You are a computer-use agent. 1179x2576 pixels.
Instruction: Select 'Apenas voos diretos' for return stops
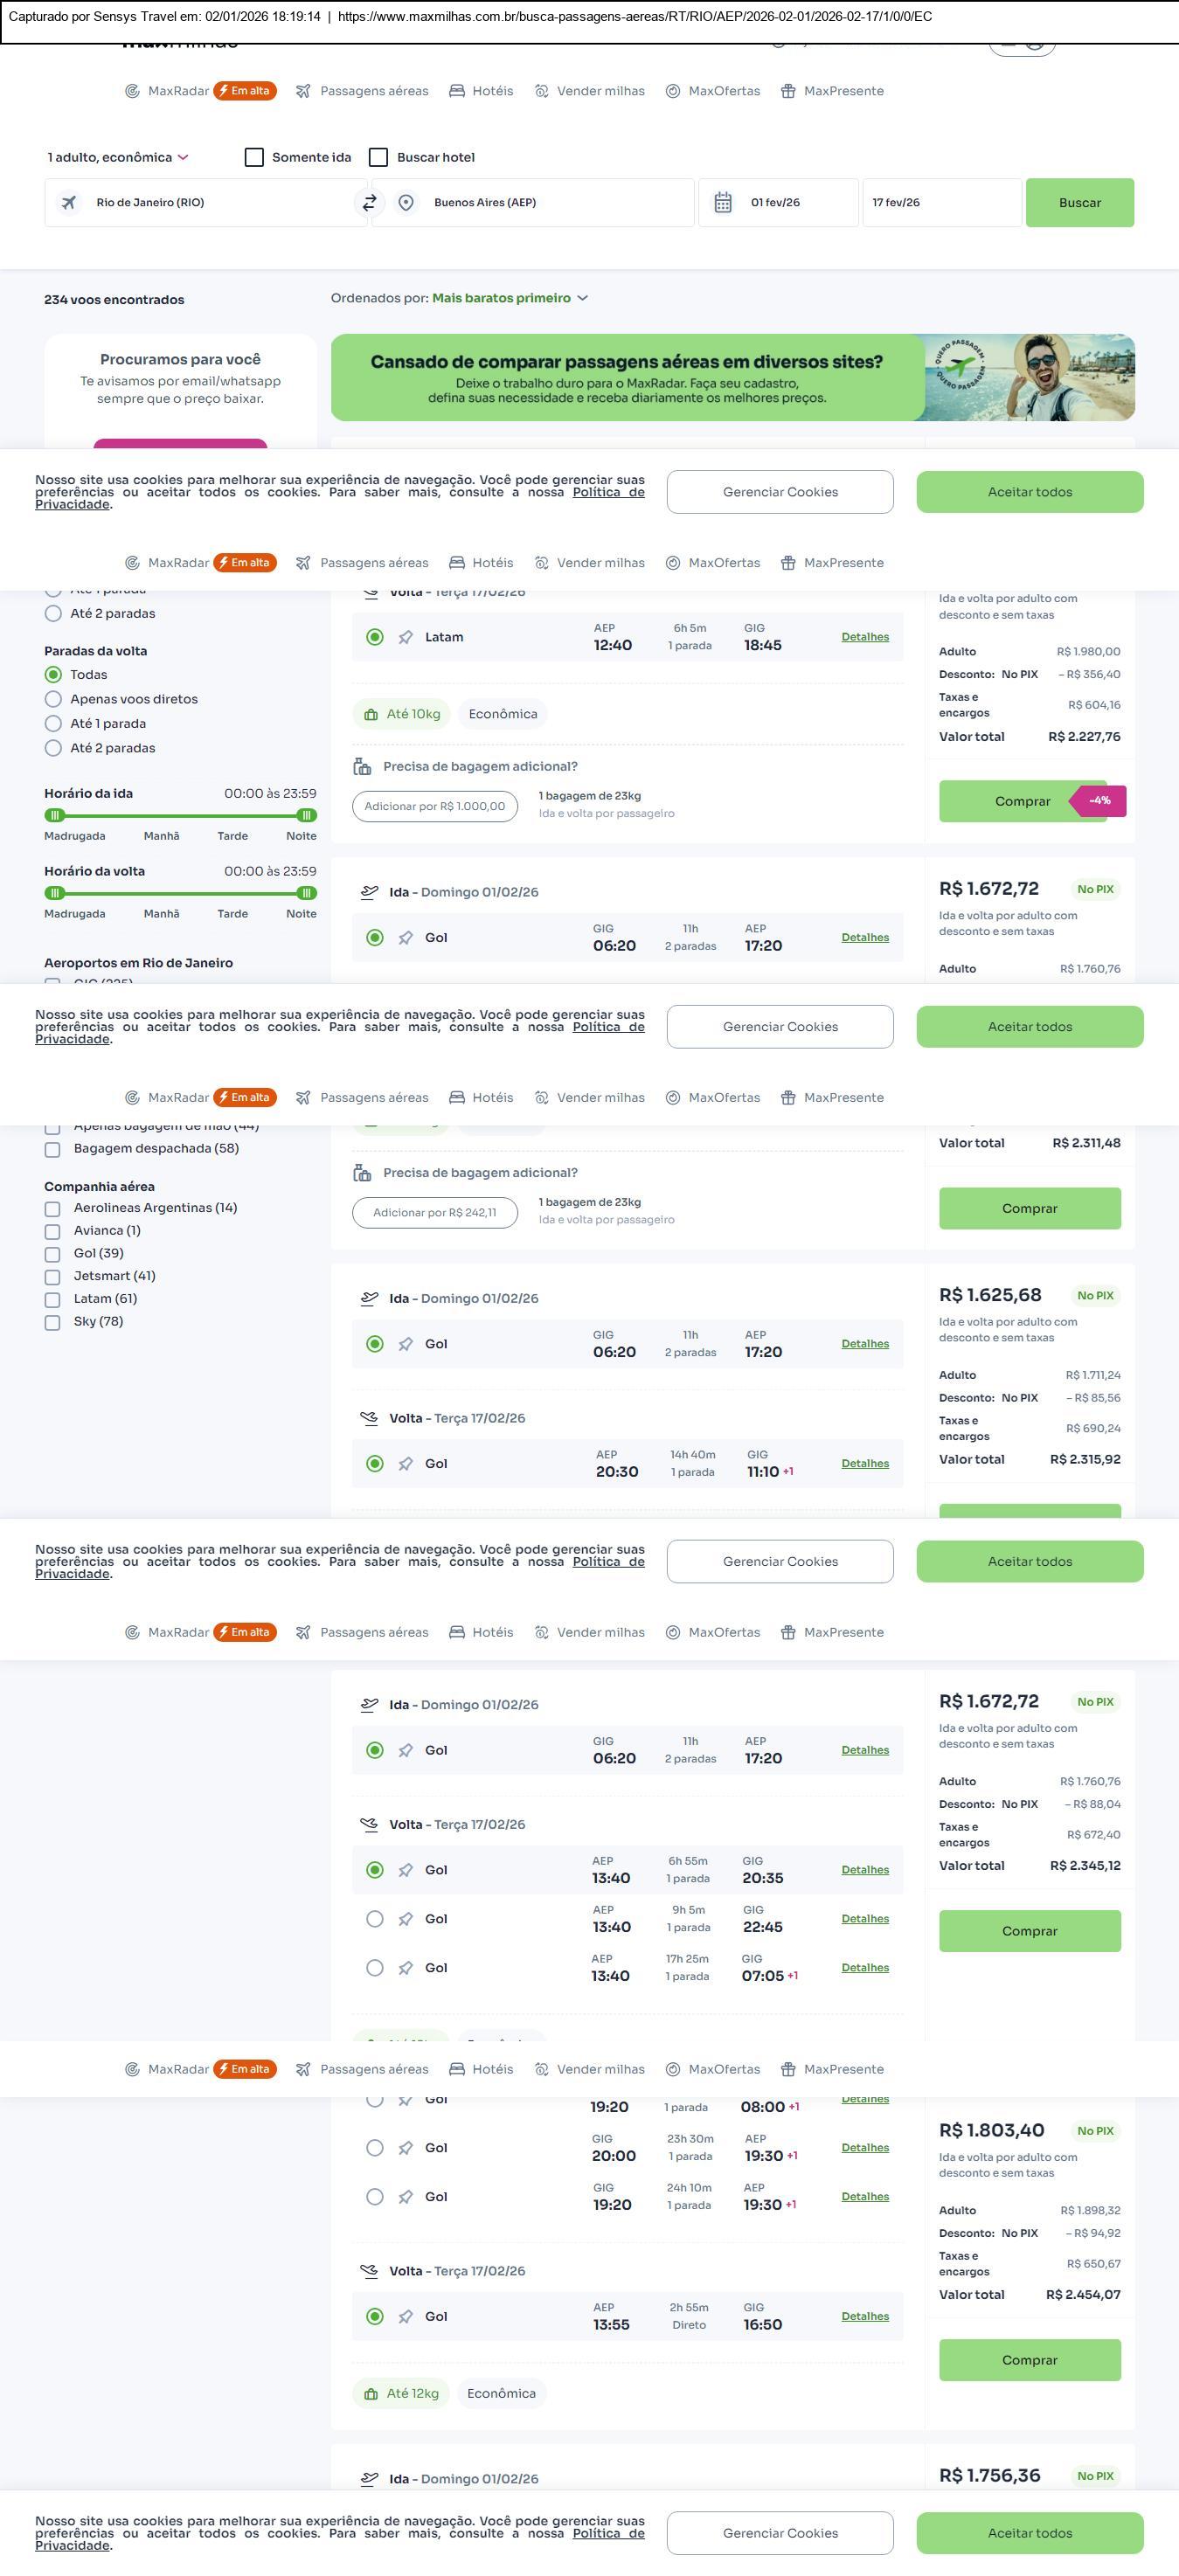(54, 699)
